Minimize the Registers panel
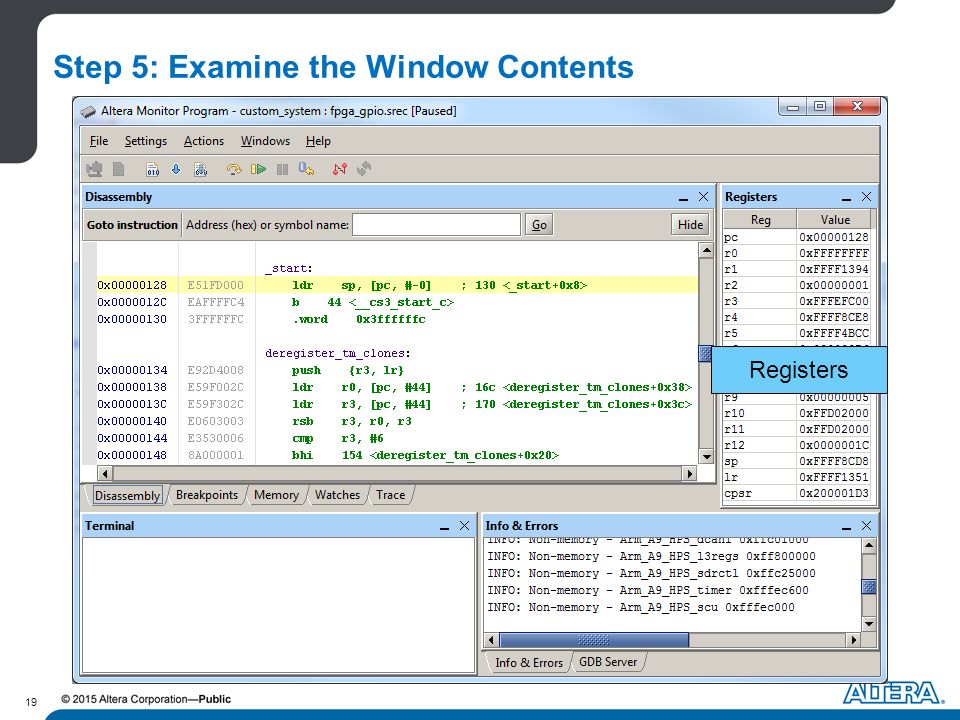The width and height of the screenshot is (960, 720). click(846, 198)
